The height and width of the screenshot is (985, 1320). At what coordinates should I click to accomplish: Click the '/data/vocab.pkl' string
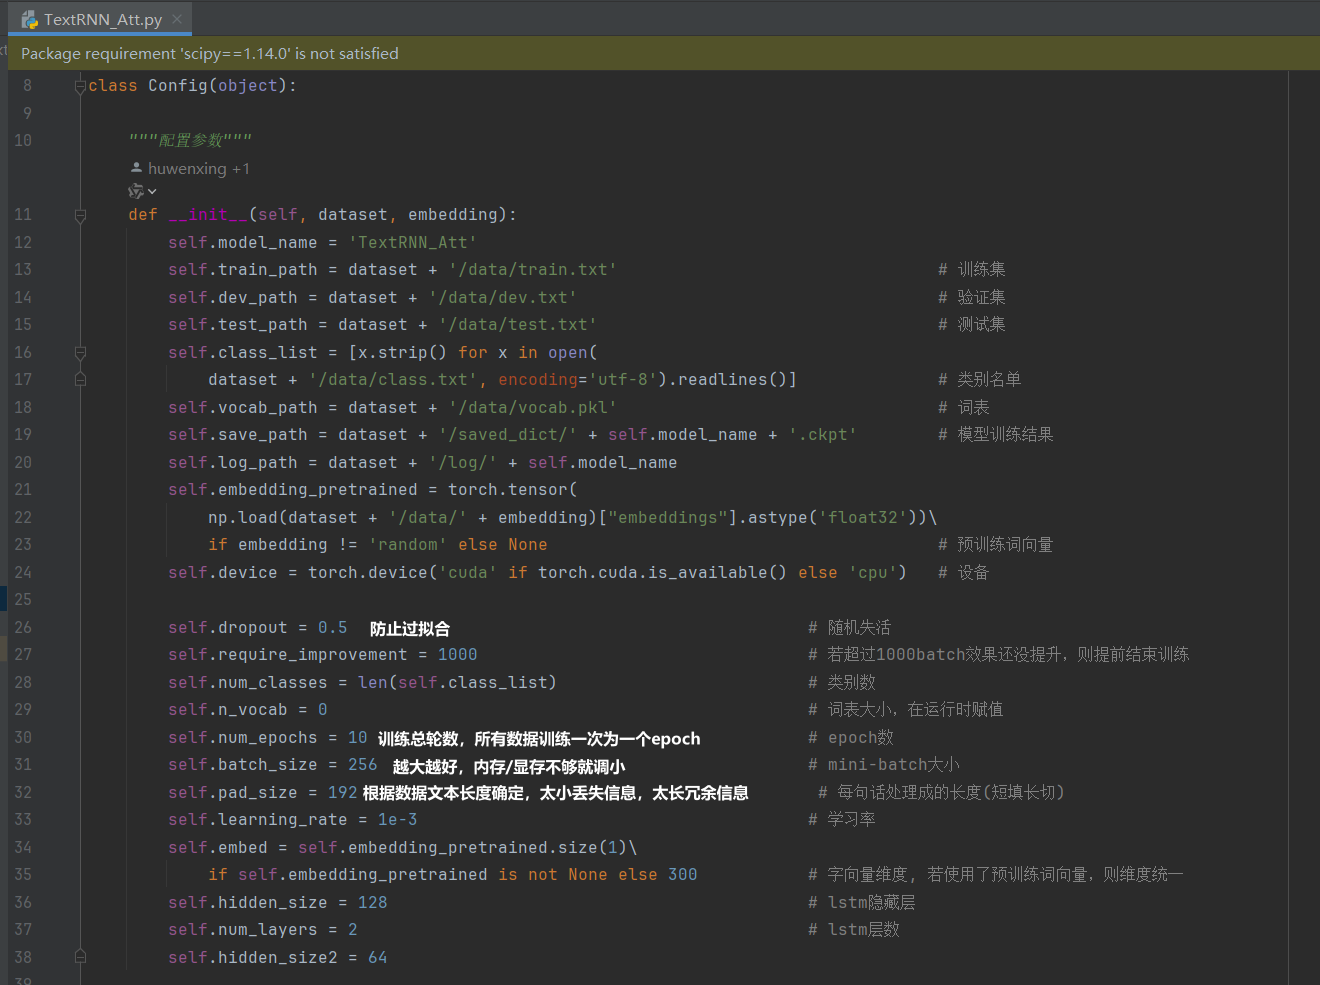click(532, 408)
